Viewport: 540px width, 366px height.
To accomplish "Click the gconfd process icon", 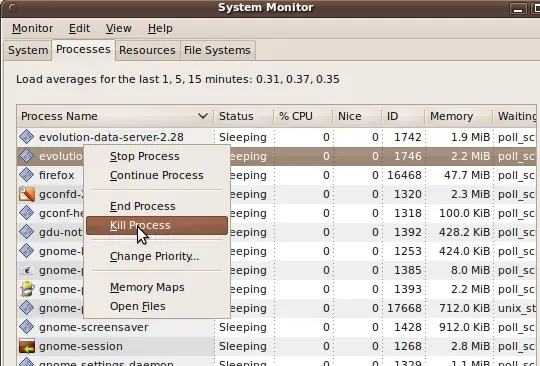I will 27,194.
